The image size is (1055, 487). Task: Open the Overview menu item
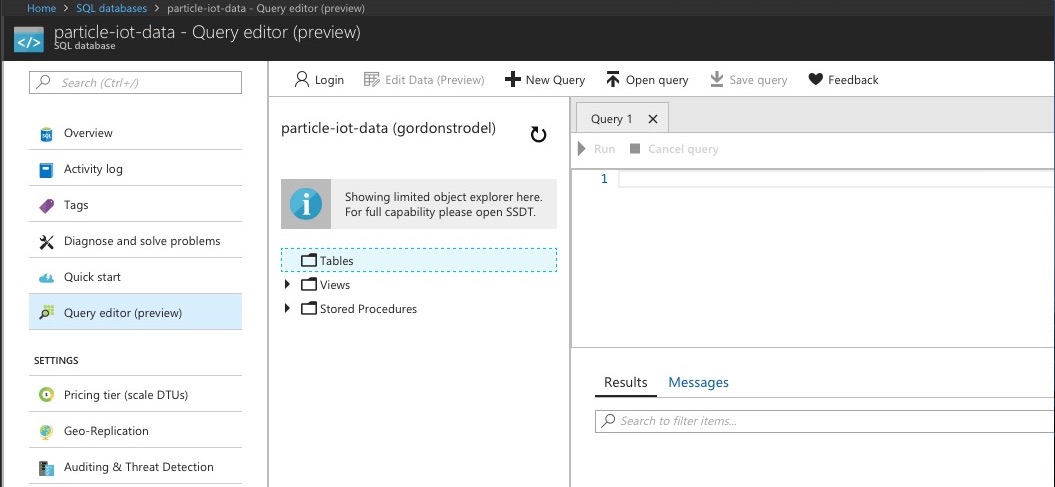[x=135, y=133]
